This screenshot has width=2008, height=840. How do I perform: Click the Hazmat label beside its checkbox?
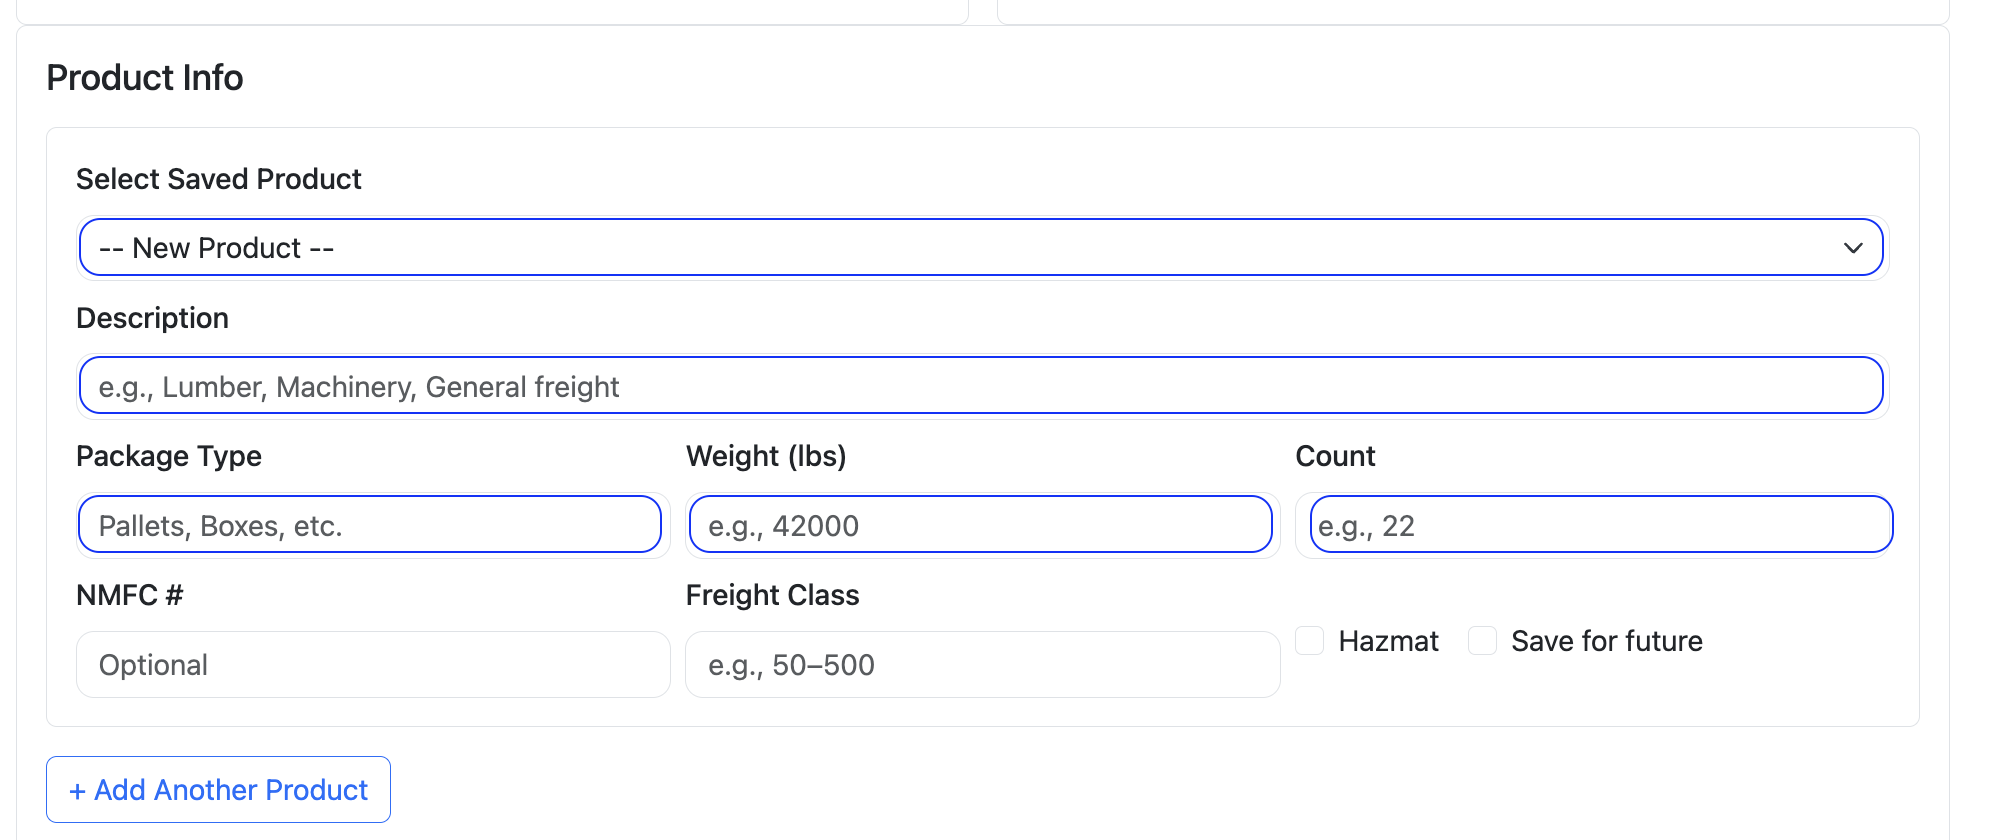pos(1388,641)
